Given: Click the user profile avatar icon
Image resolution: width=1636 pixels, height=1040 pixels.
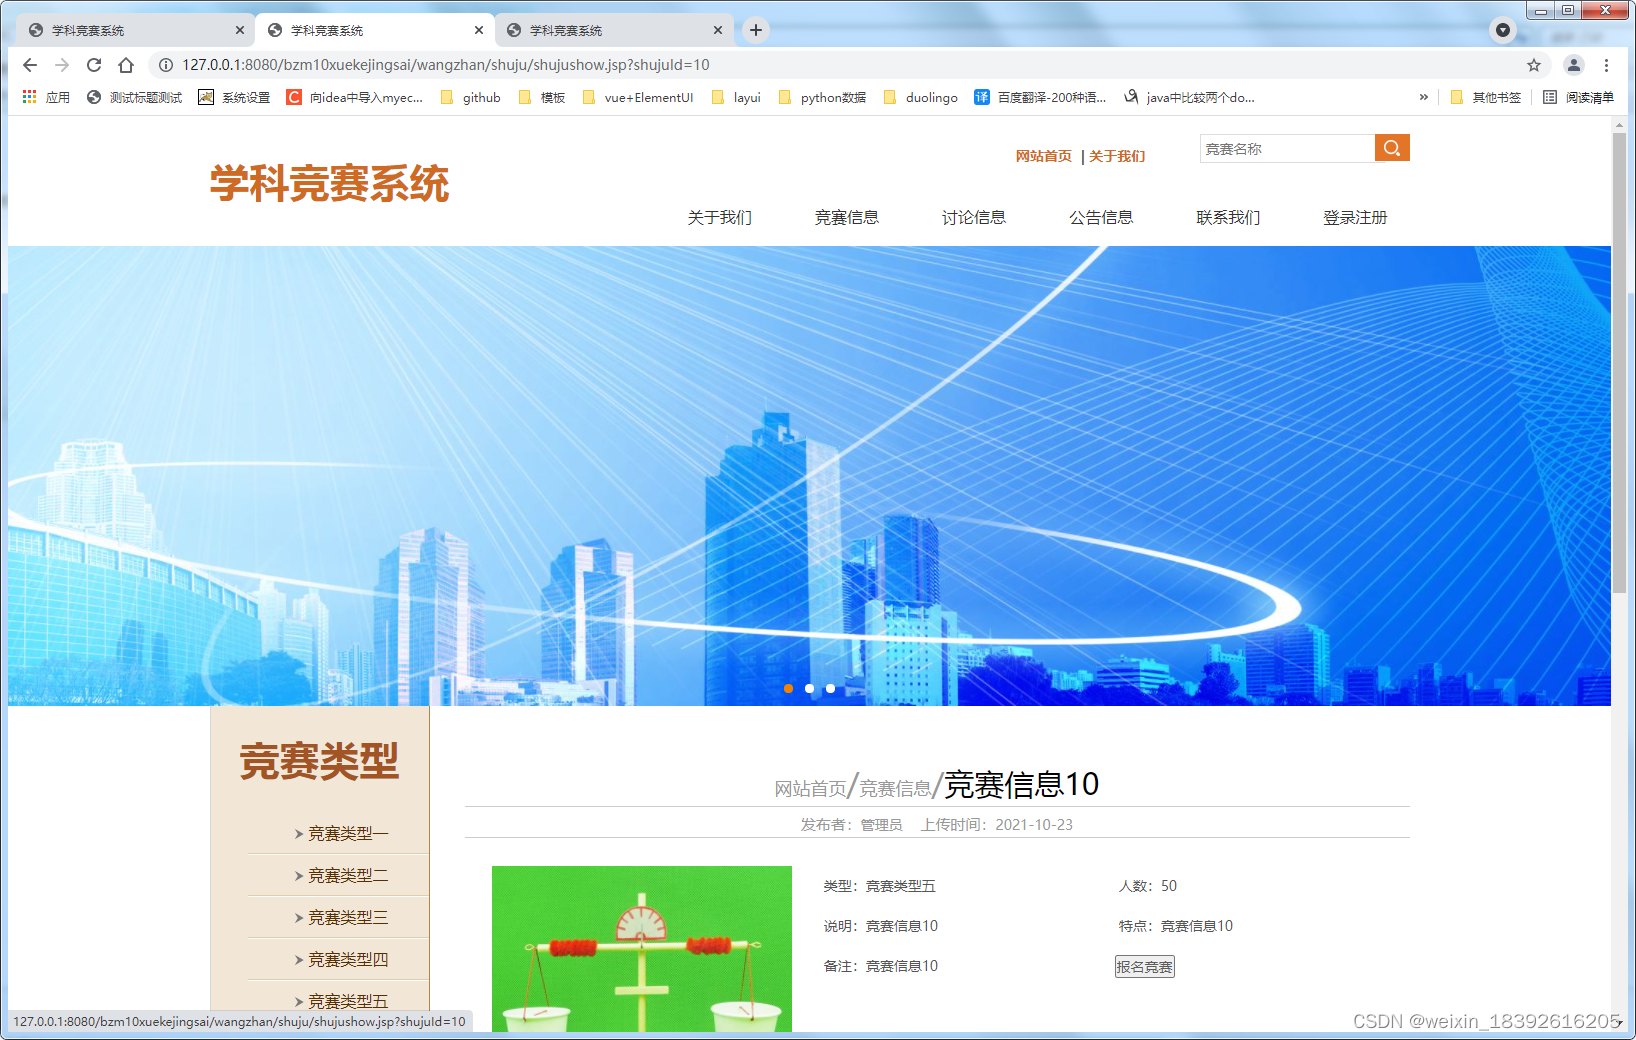Looking at the screenshot, I should (1573, 65).
